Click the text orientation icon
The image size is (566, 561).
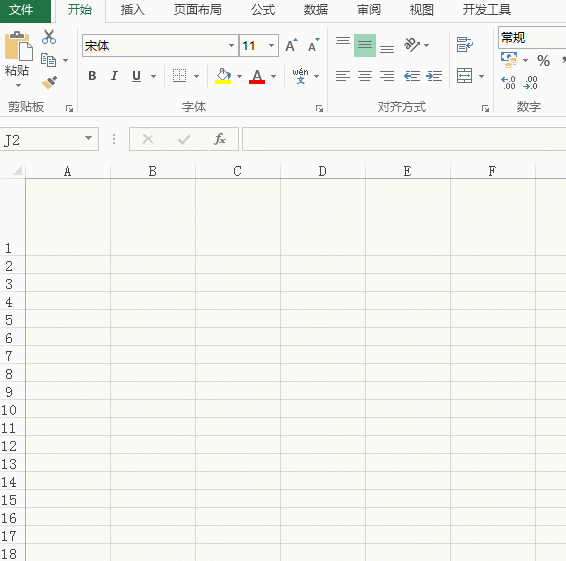point(412,45)
